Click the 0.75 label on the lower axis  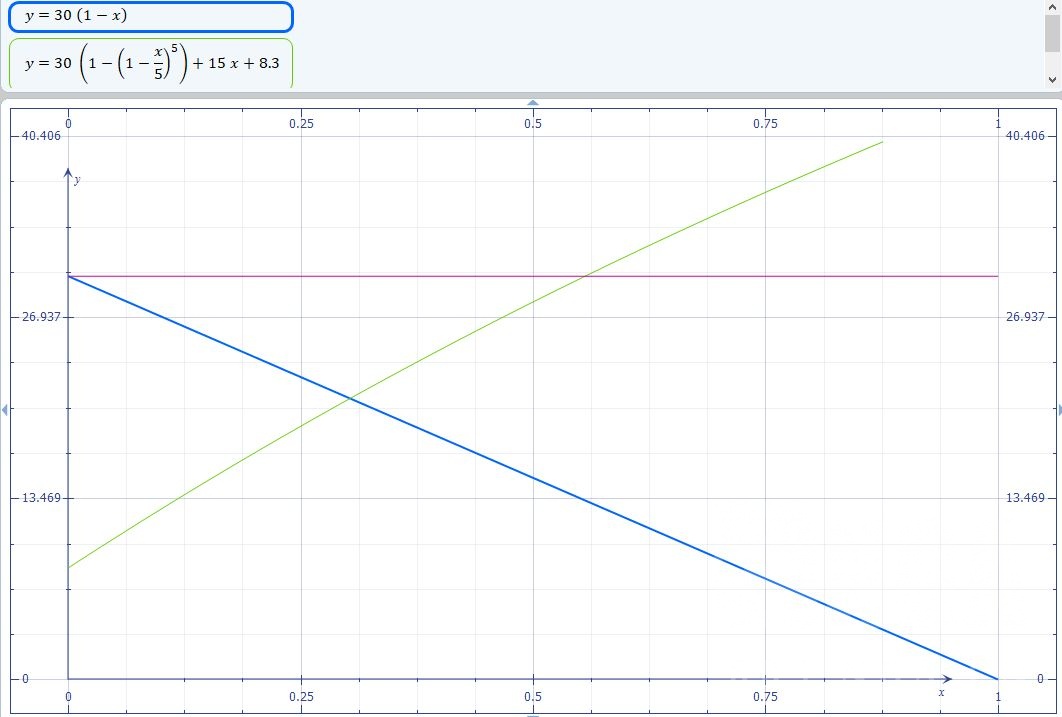pos(765,697)
